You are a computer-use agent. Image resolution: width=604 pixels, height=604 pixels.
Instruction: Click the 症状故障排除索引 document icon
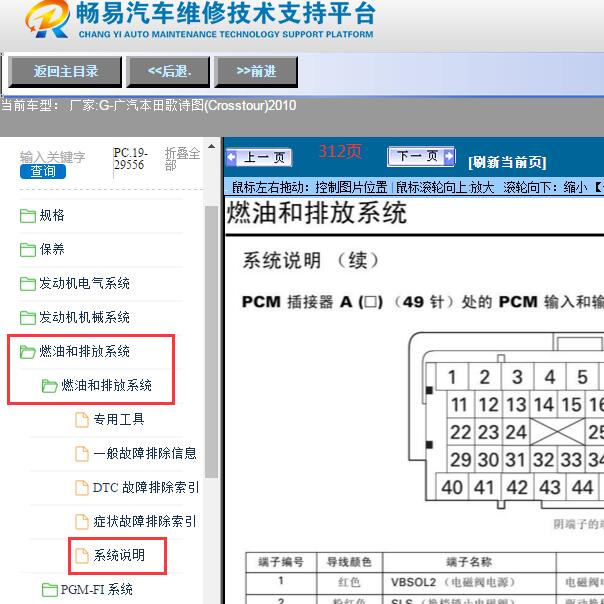coord(82,522)
